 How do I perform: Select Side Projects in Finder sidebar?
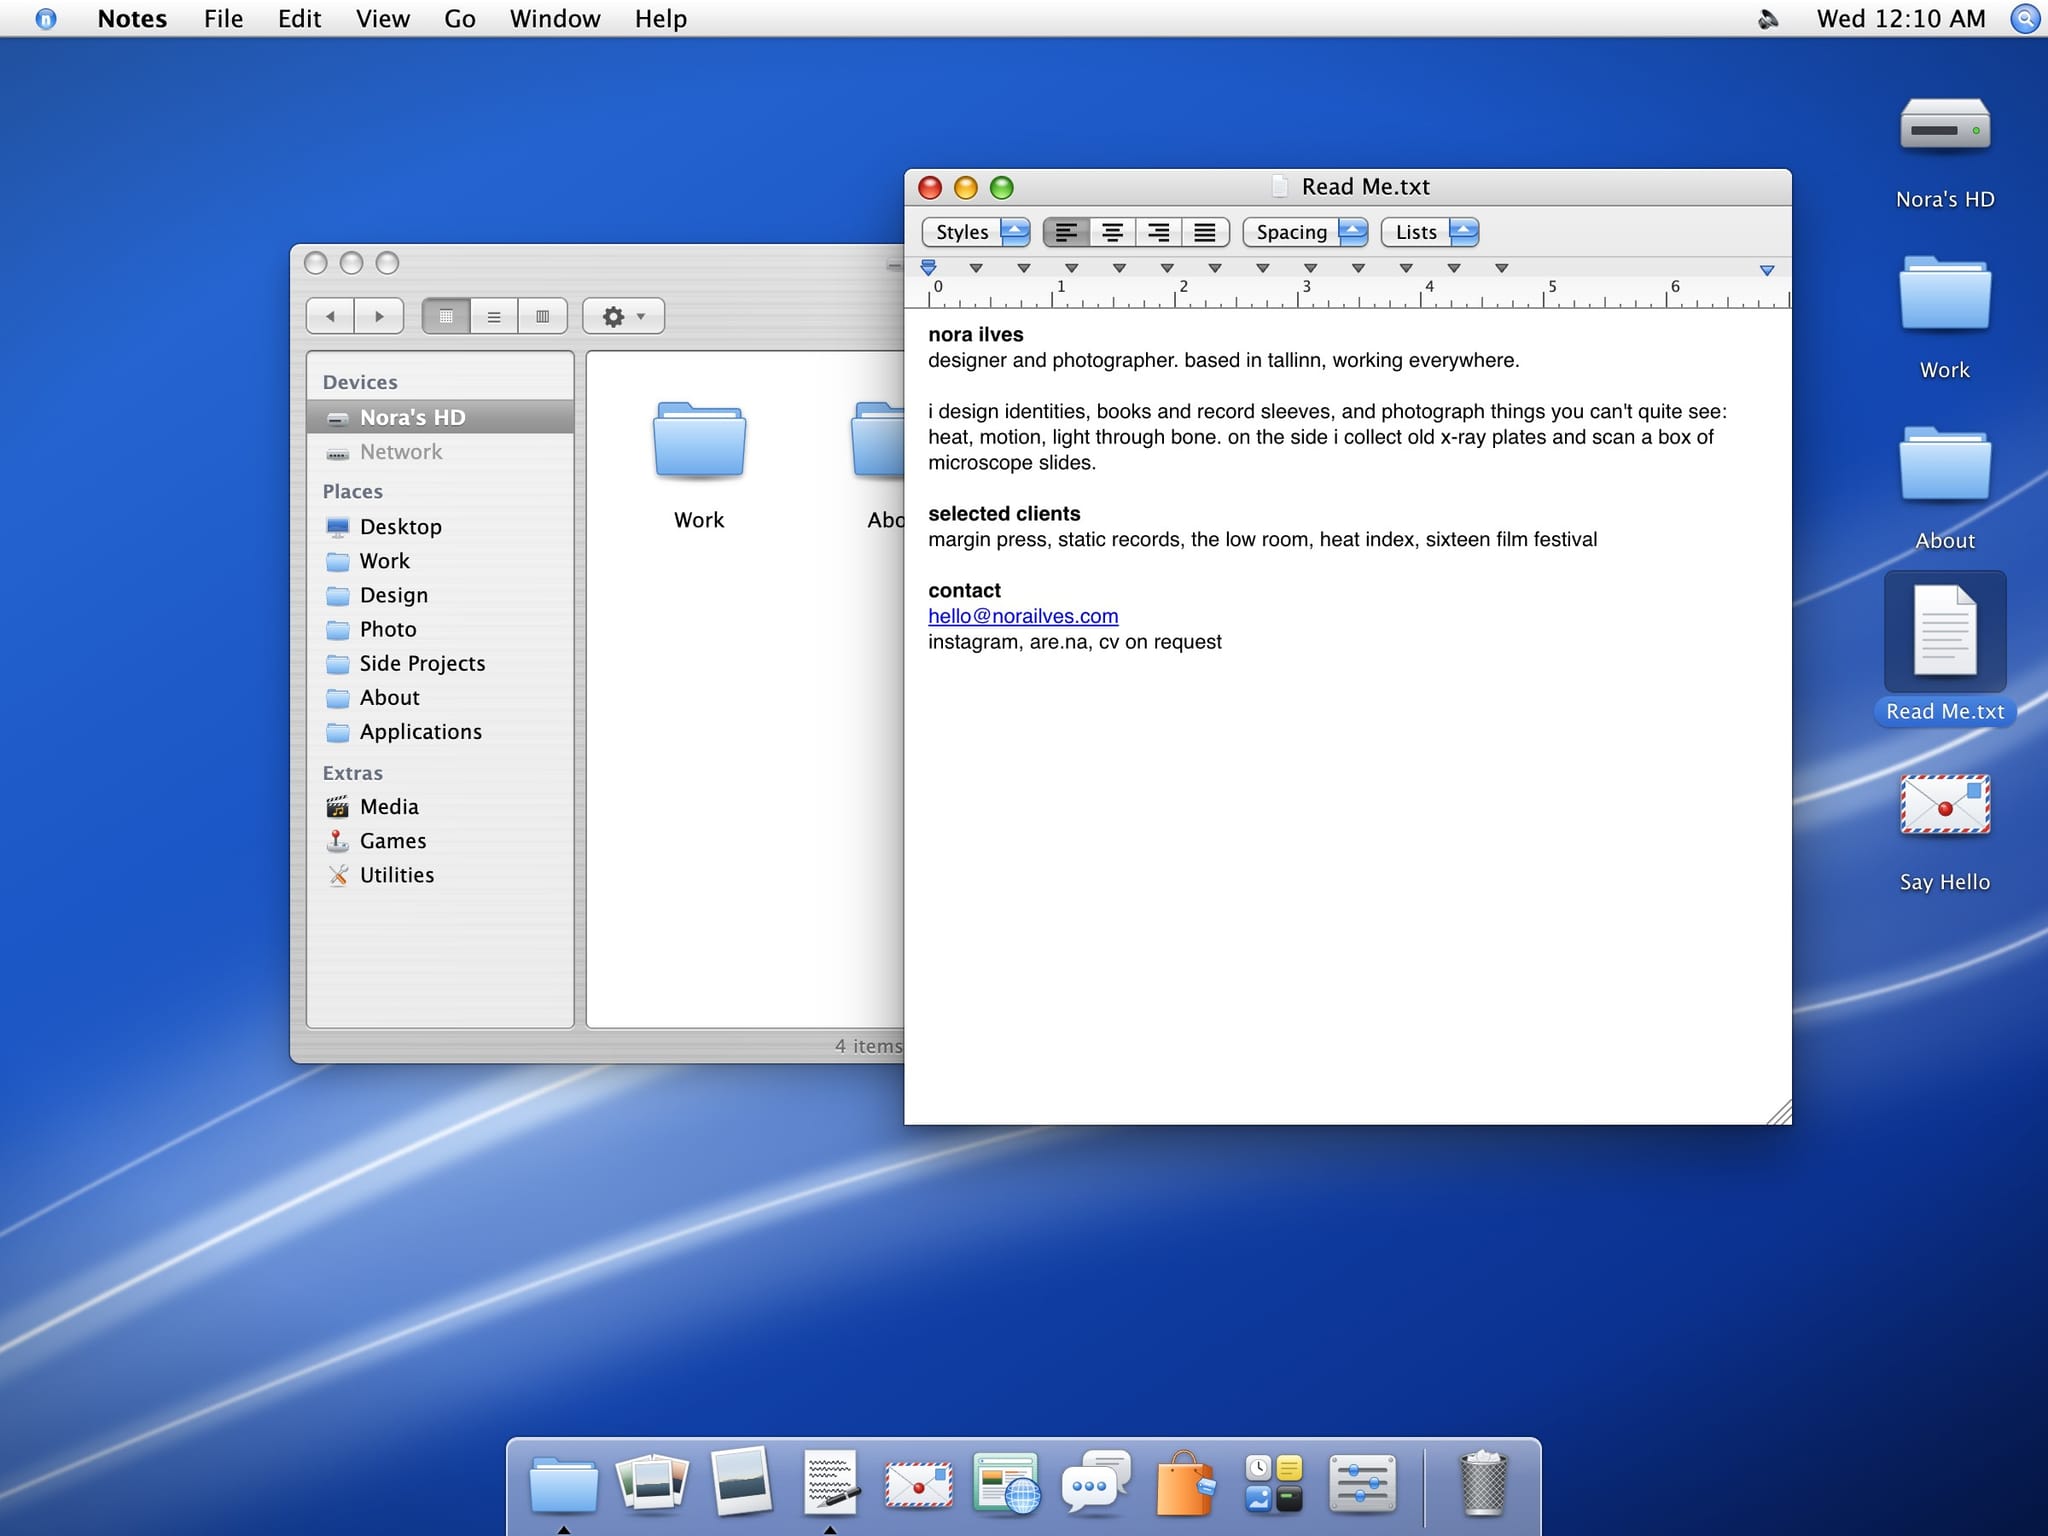(440, 663)
